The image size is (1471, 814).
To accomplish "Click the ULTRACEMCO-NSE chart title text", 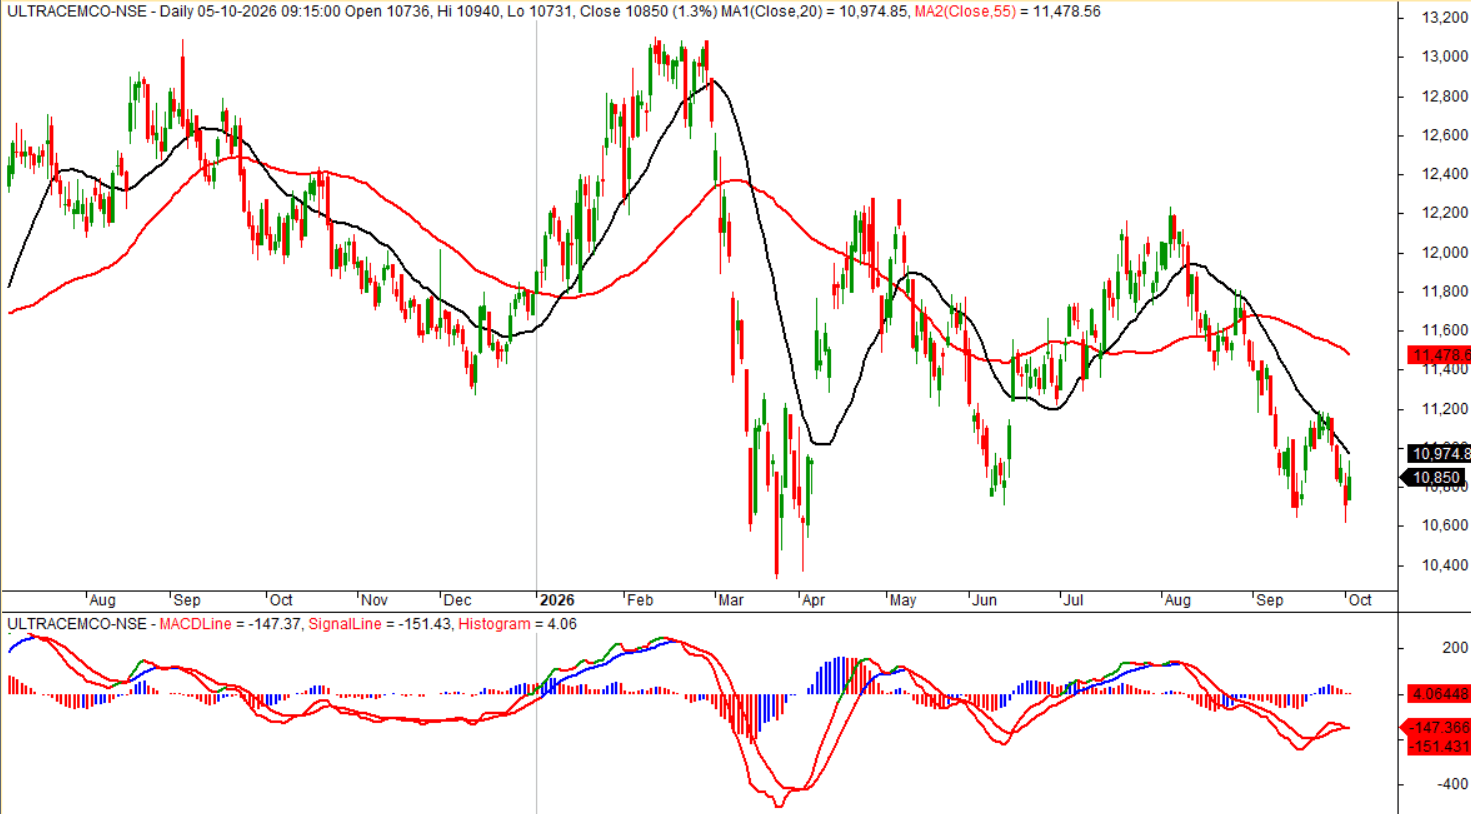I will tap(77, 12).
